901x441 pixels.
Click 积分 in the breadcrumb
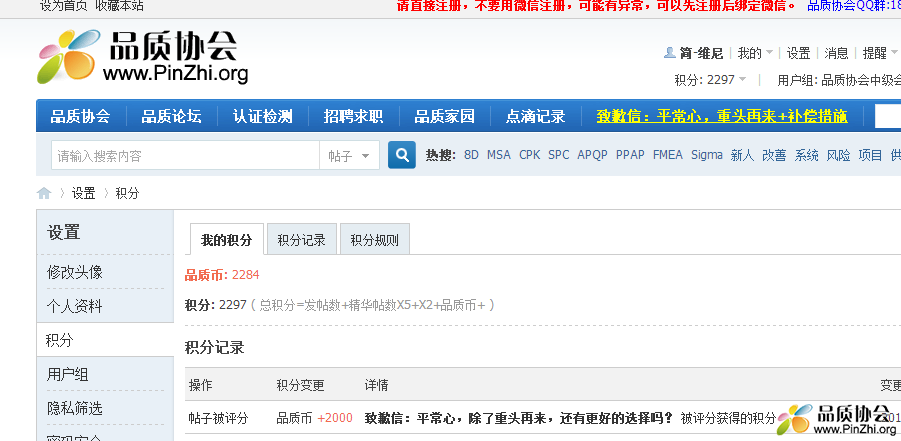127,193
